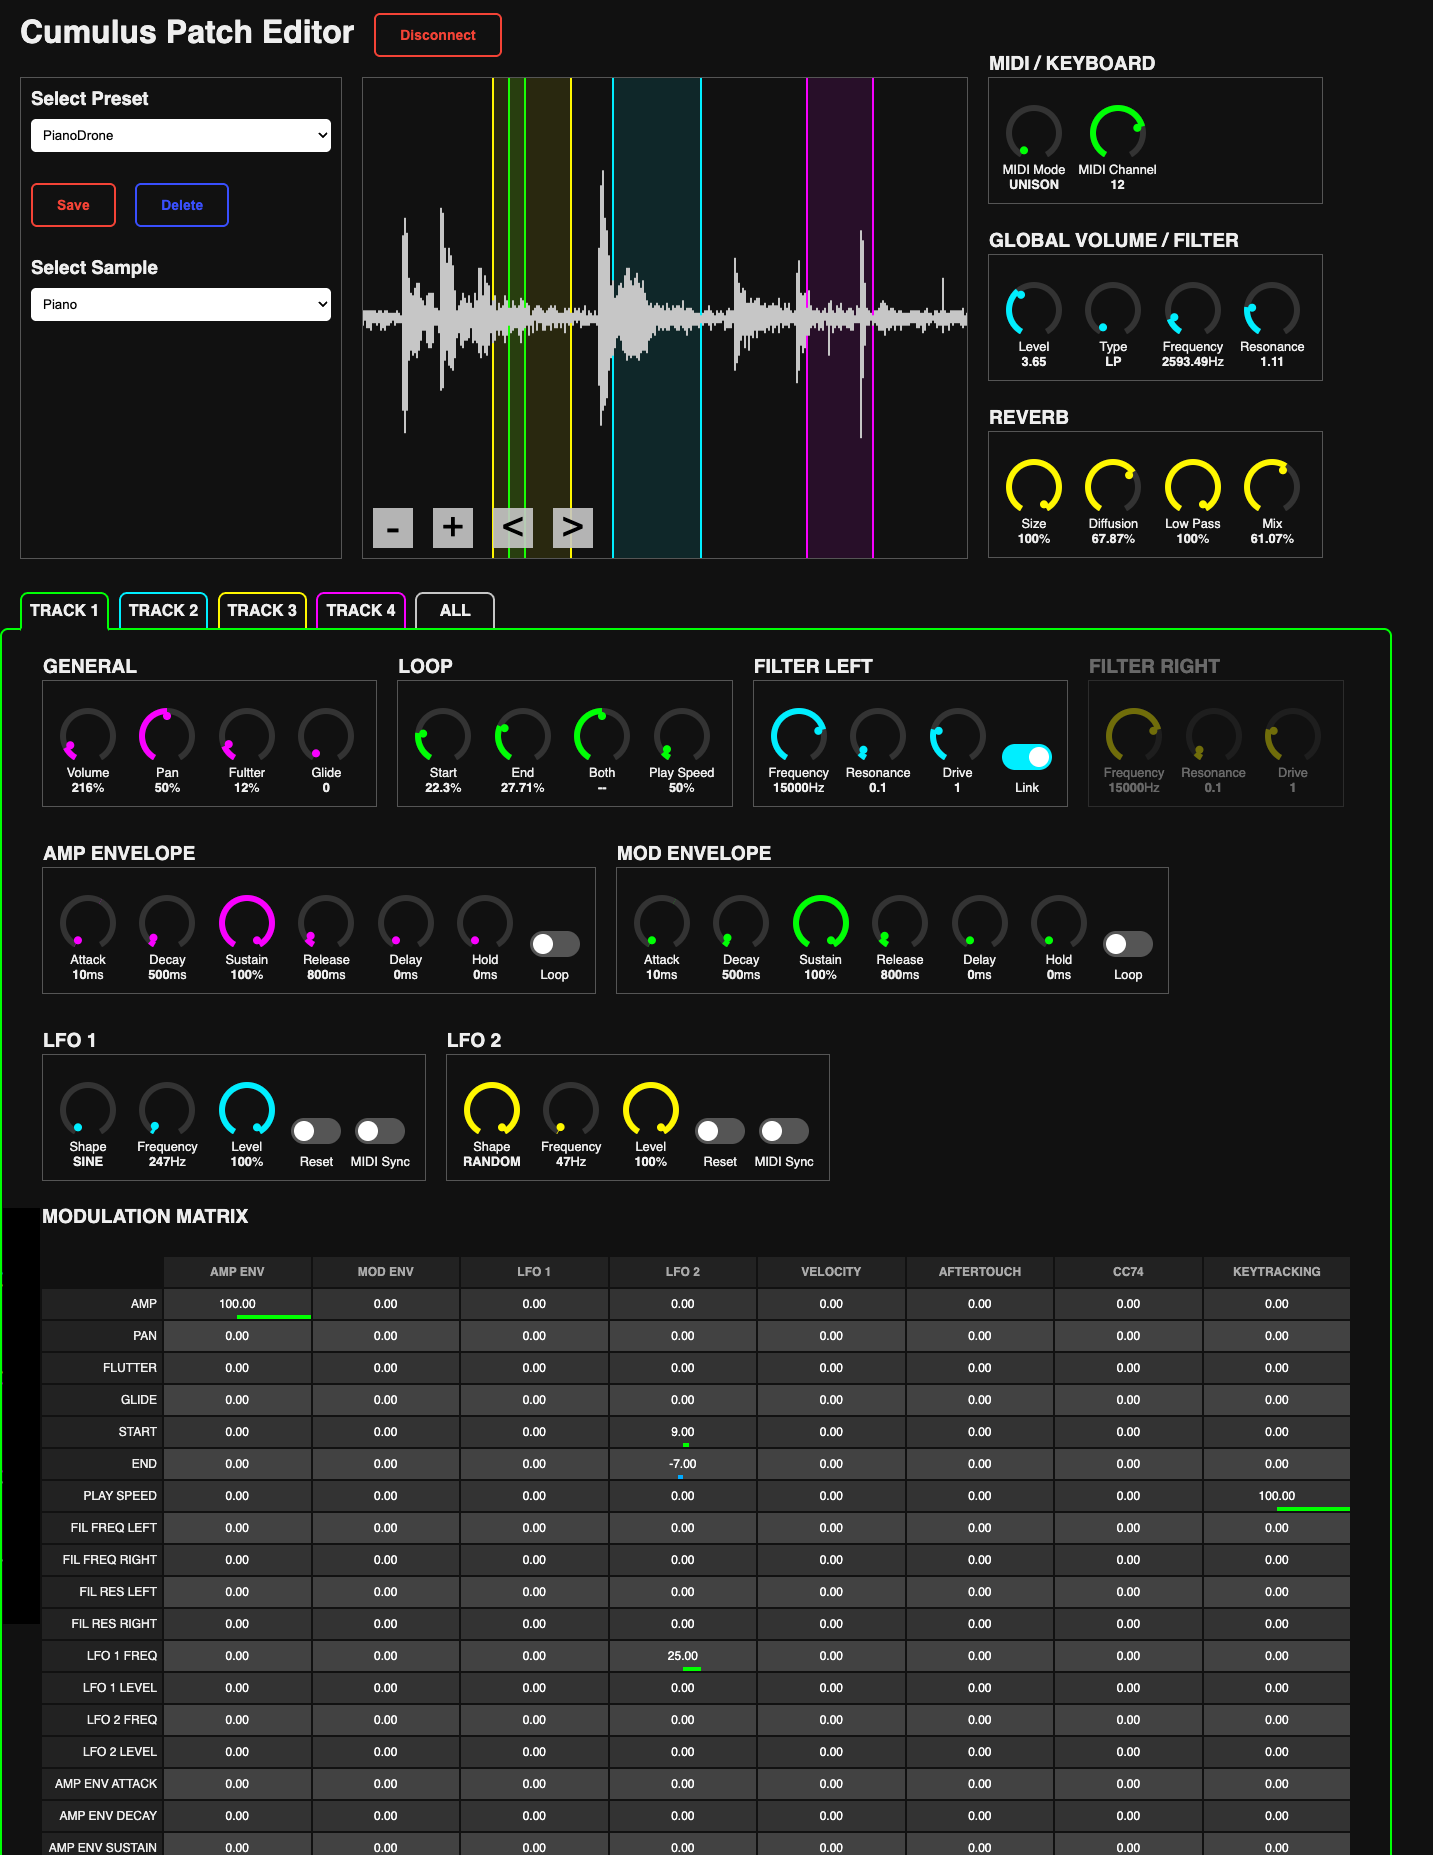Enable the Amp Envelope Loop toggle
This screenshot has width=1433, height=1855.
pyautogui.click(x=554, y=944)
